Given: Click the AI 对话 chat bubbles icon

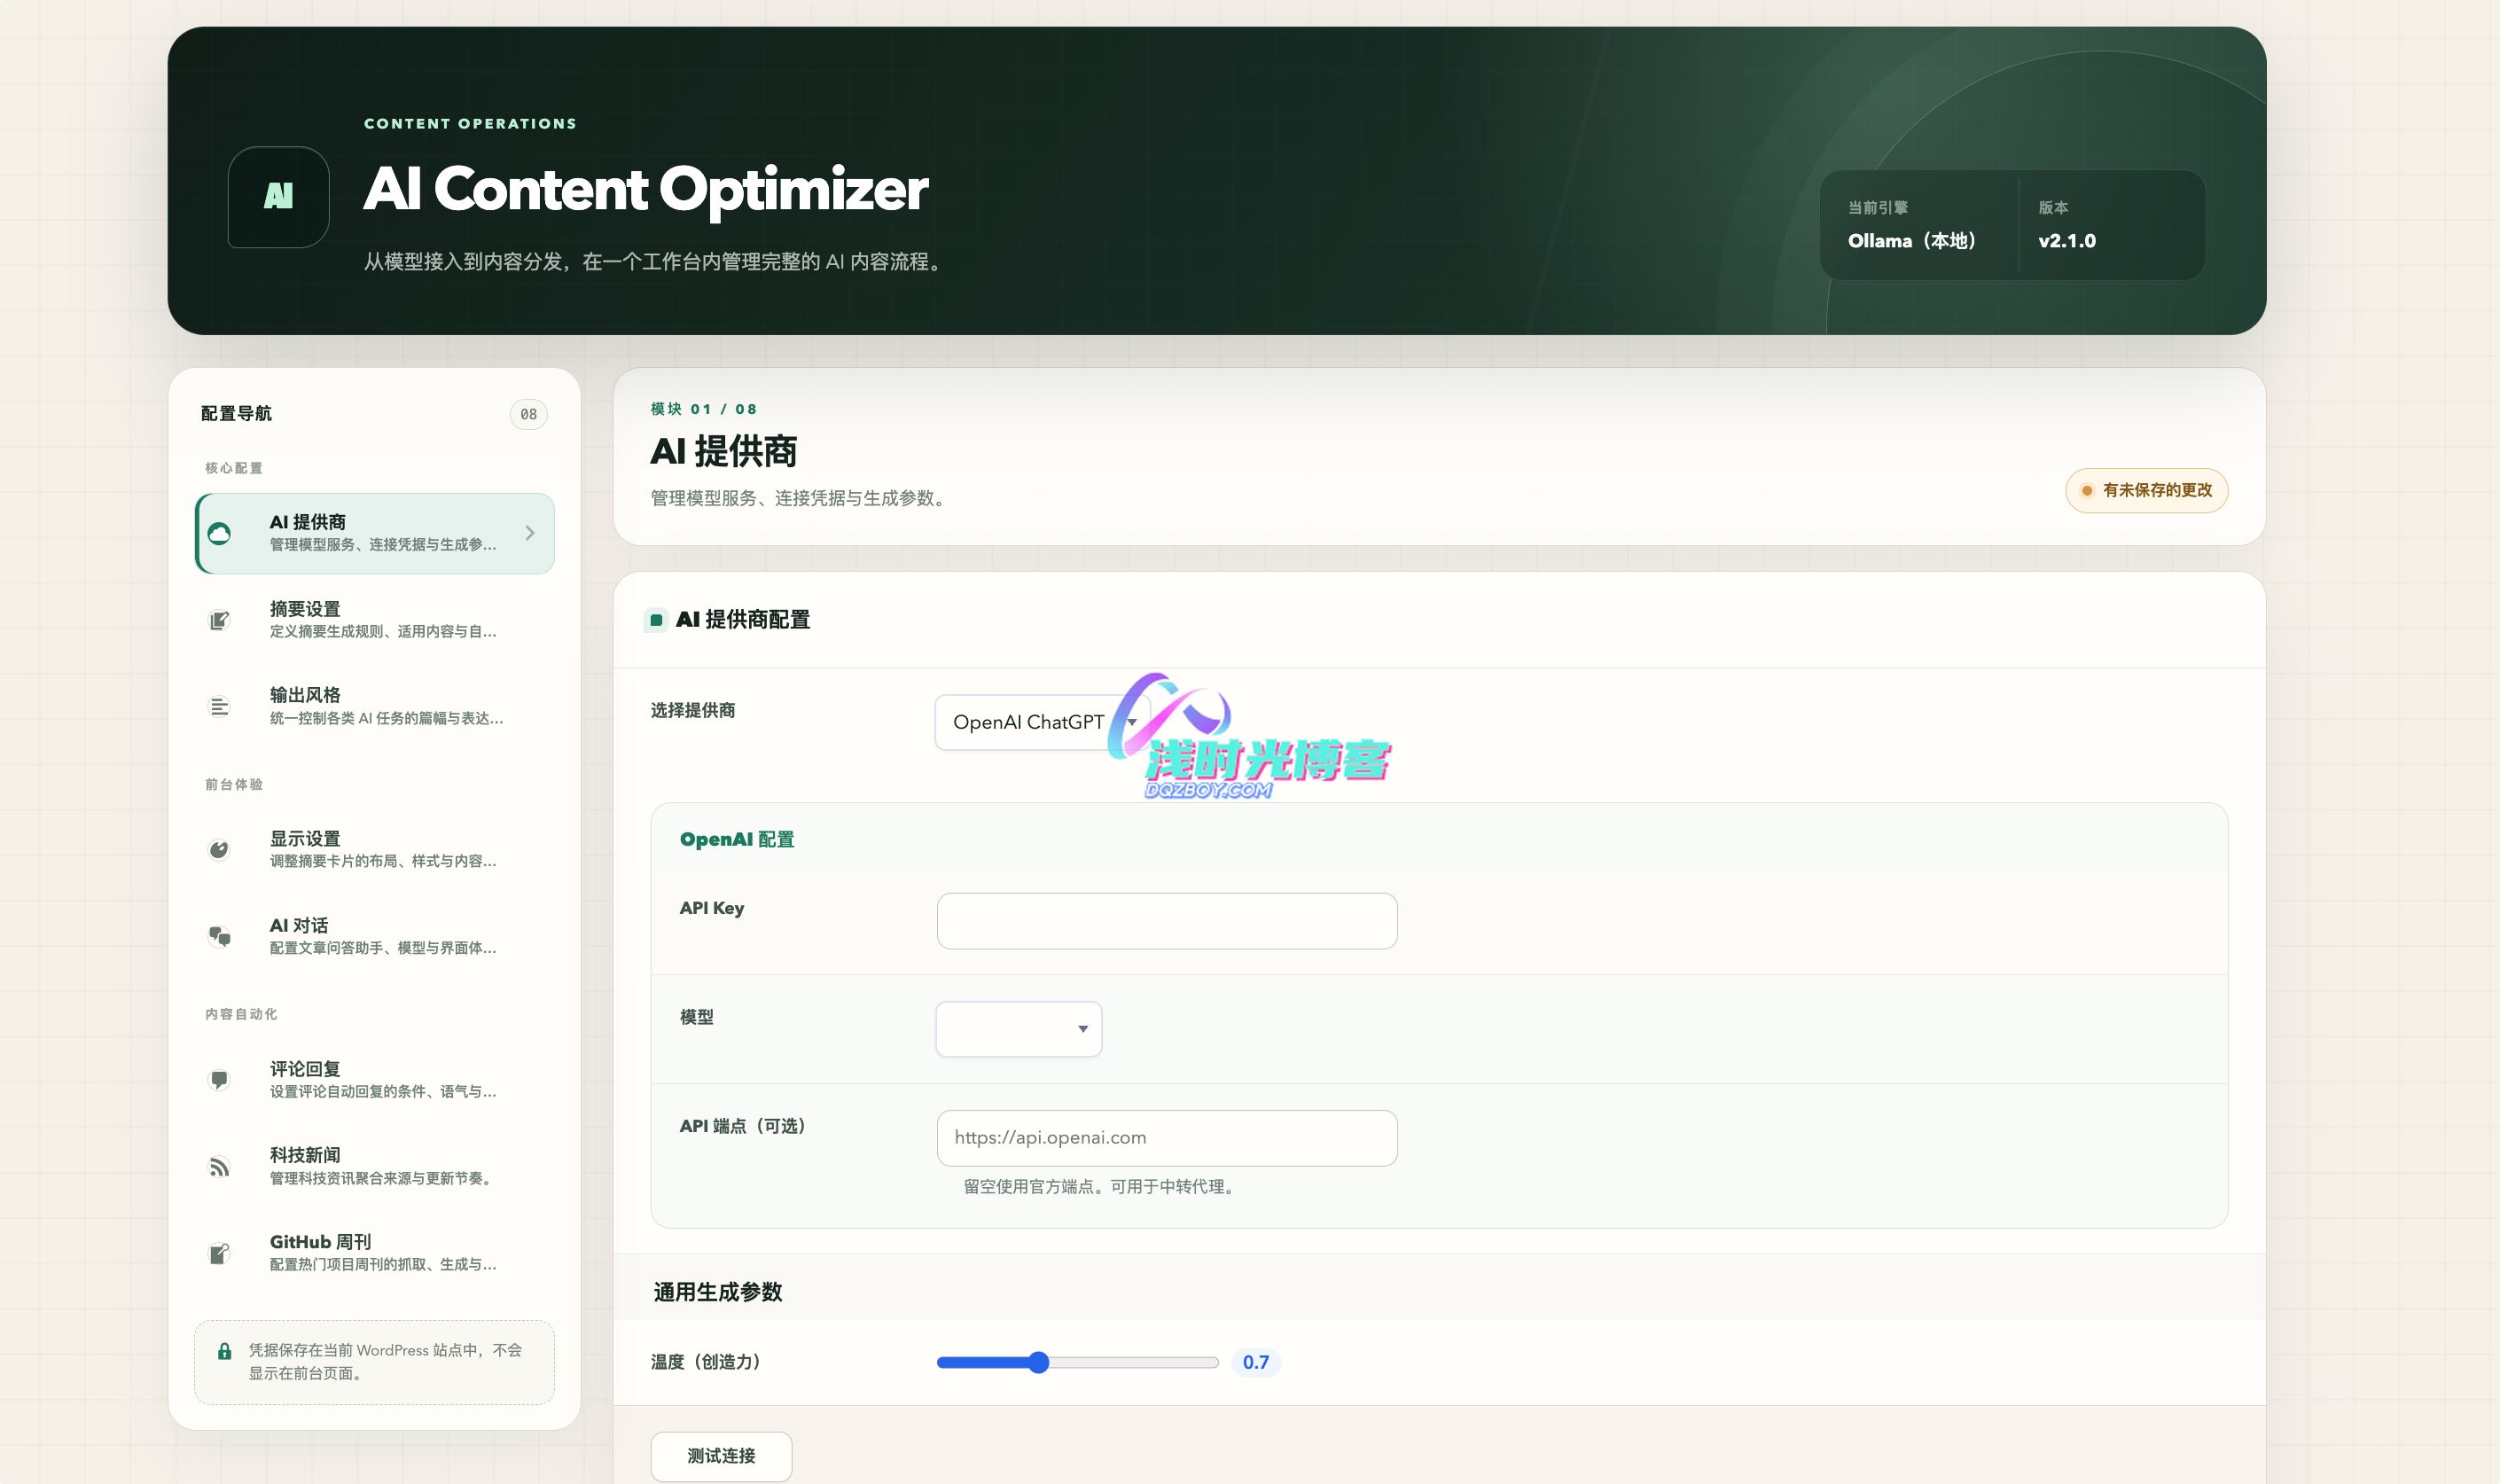Looking at the screenshot, I should pyautogui.click(x=219, y=937).
